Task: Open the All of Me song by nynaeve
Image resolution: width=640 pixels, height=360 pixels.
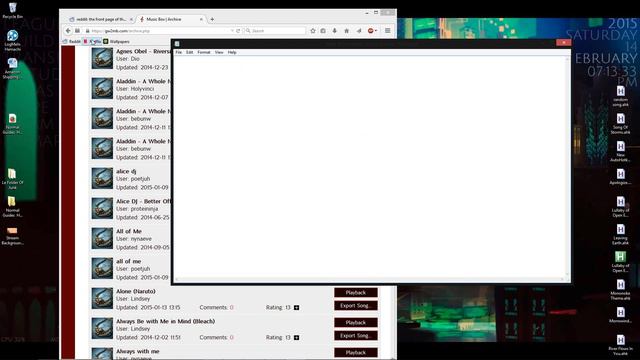Action: pyautogui.click(x=129, y=231)
